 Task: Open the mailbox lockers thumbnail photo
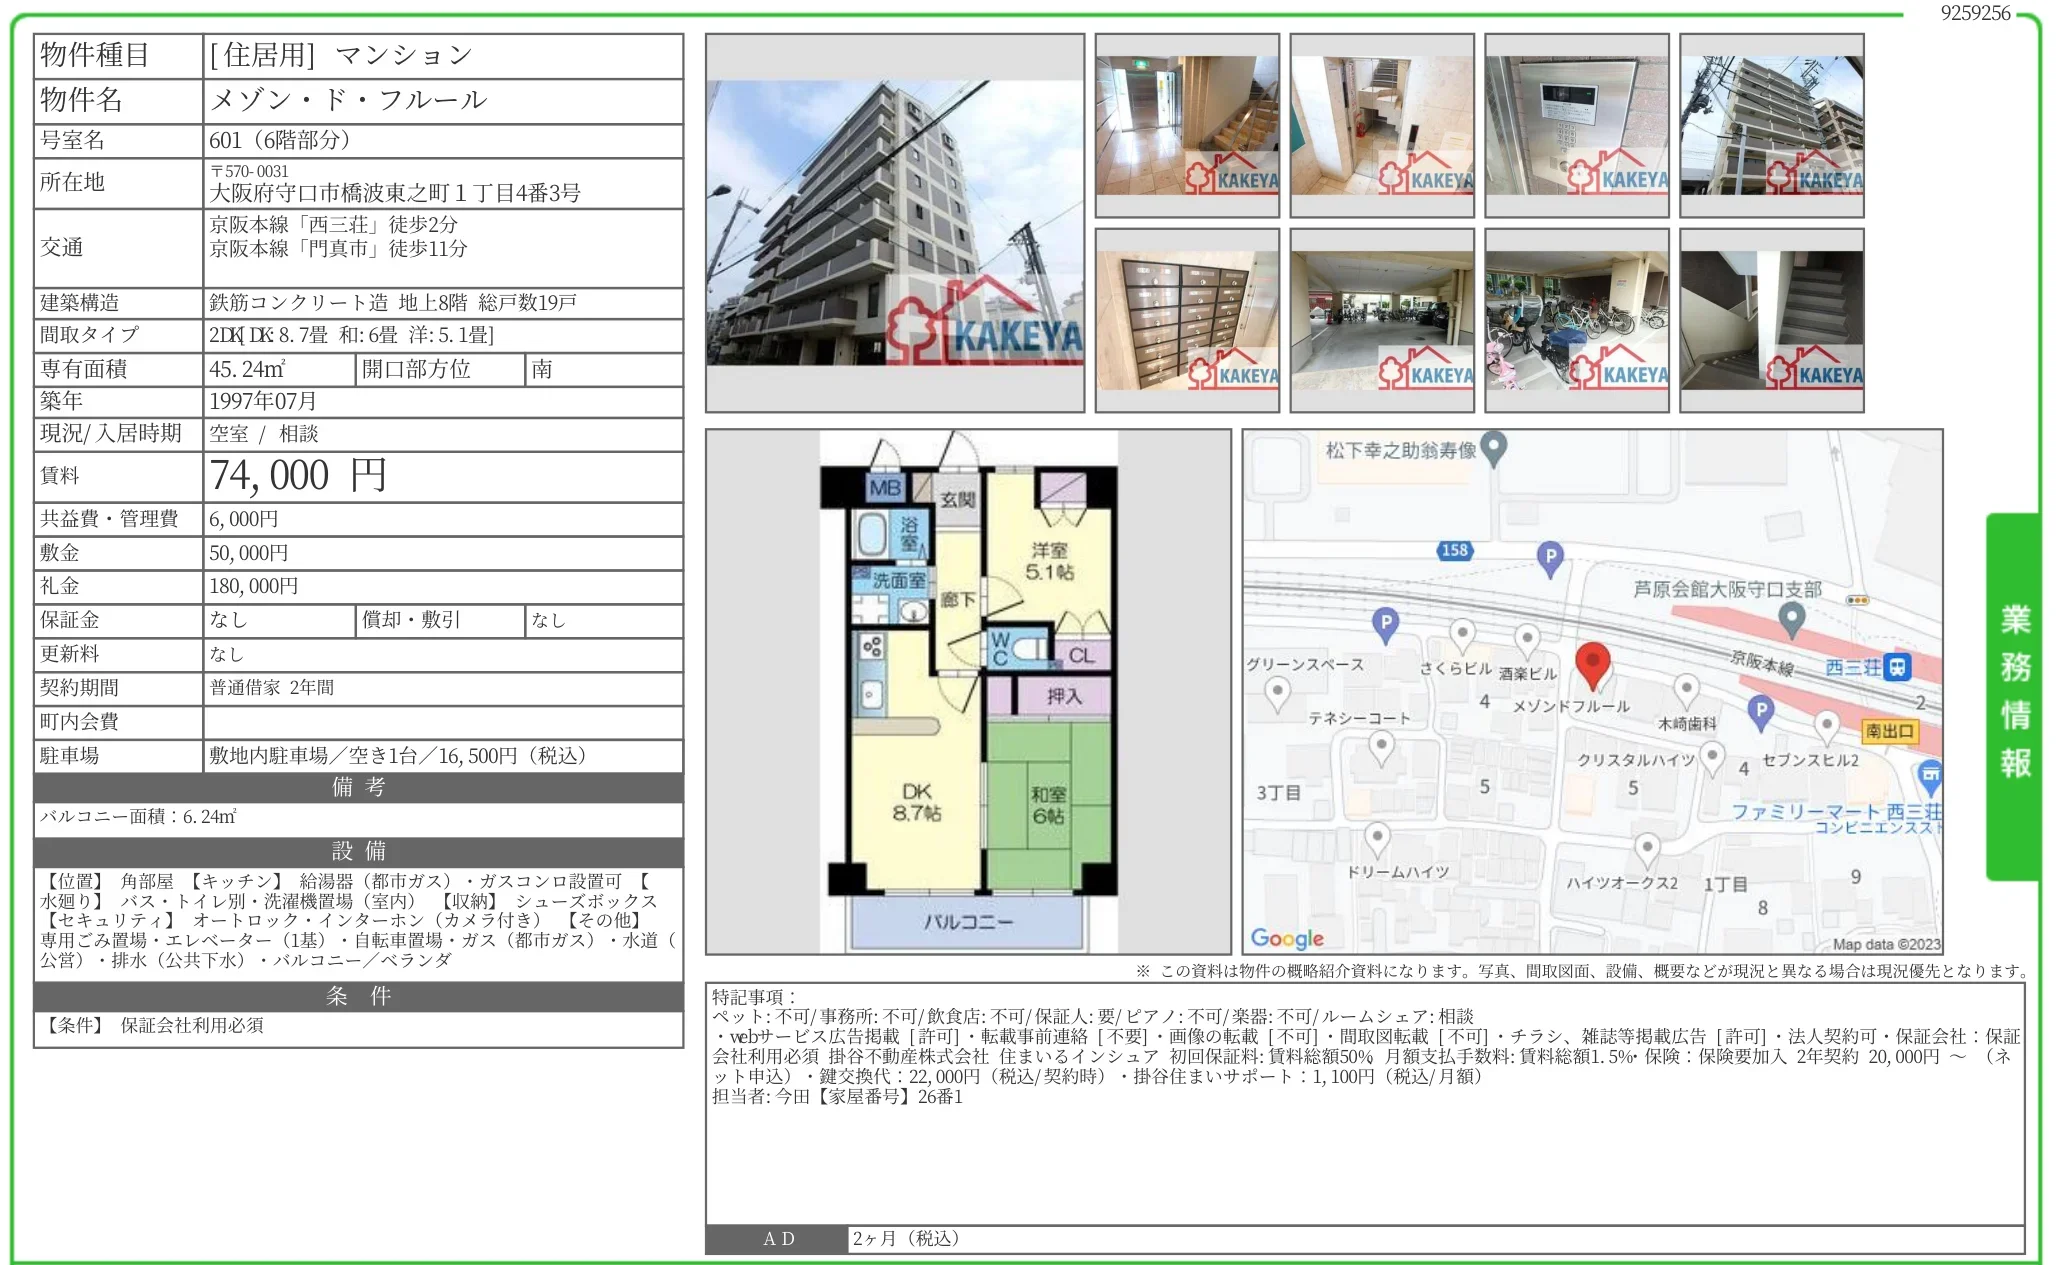click(x=1187, y=320)
